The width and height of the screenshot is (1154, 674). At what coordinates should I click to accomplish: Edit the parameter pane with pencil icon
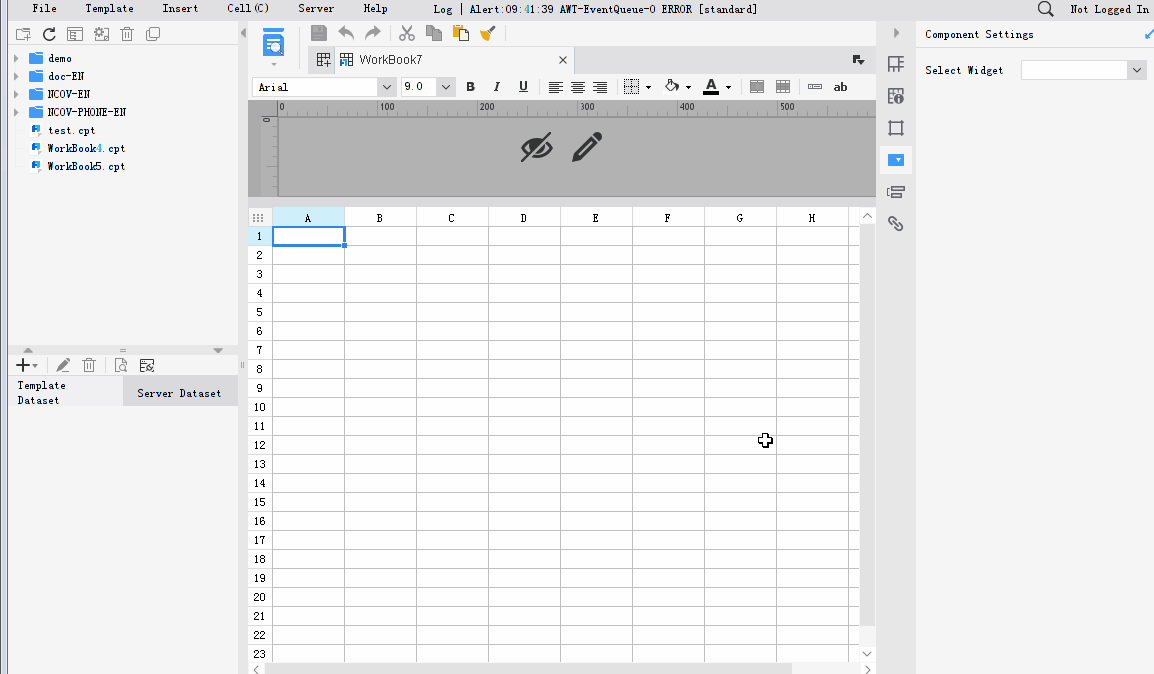coord(587,146)
